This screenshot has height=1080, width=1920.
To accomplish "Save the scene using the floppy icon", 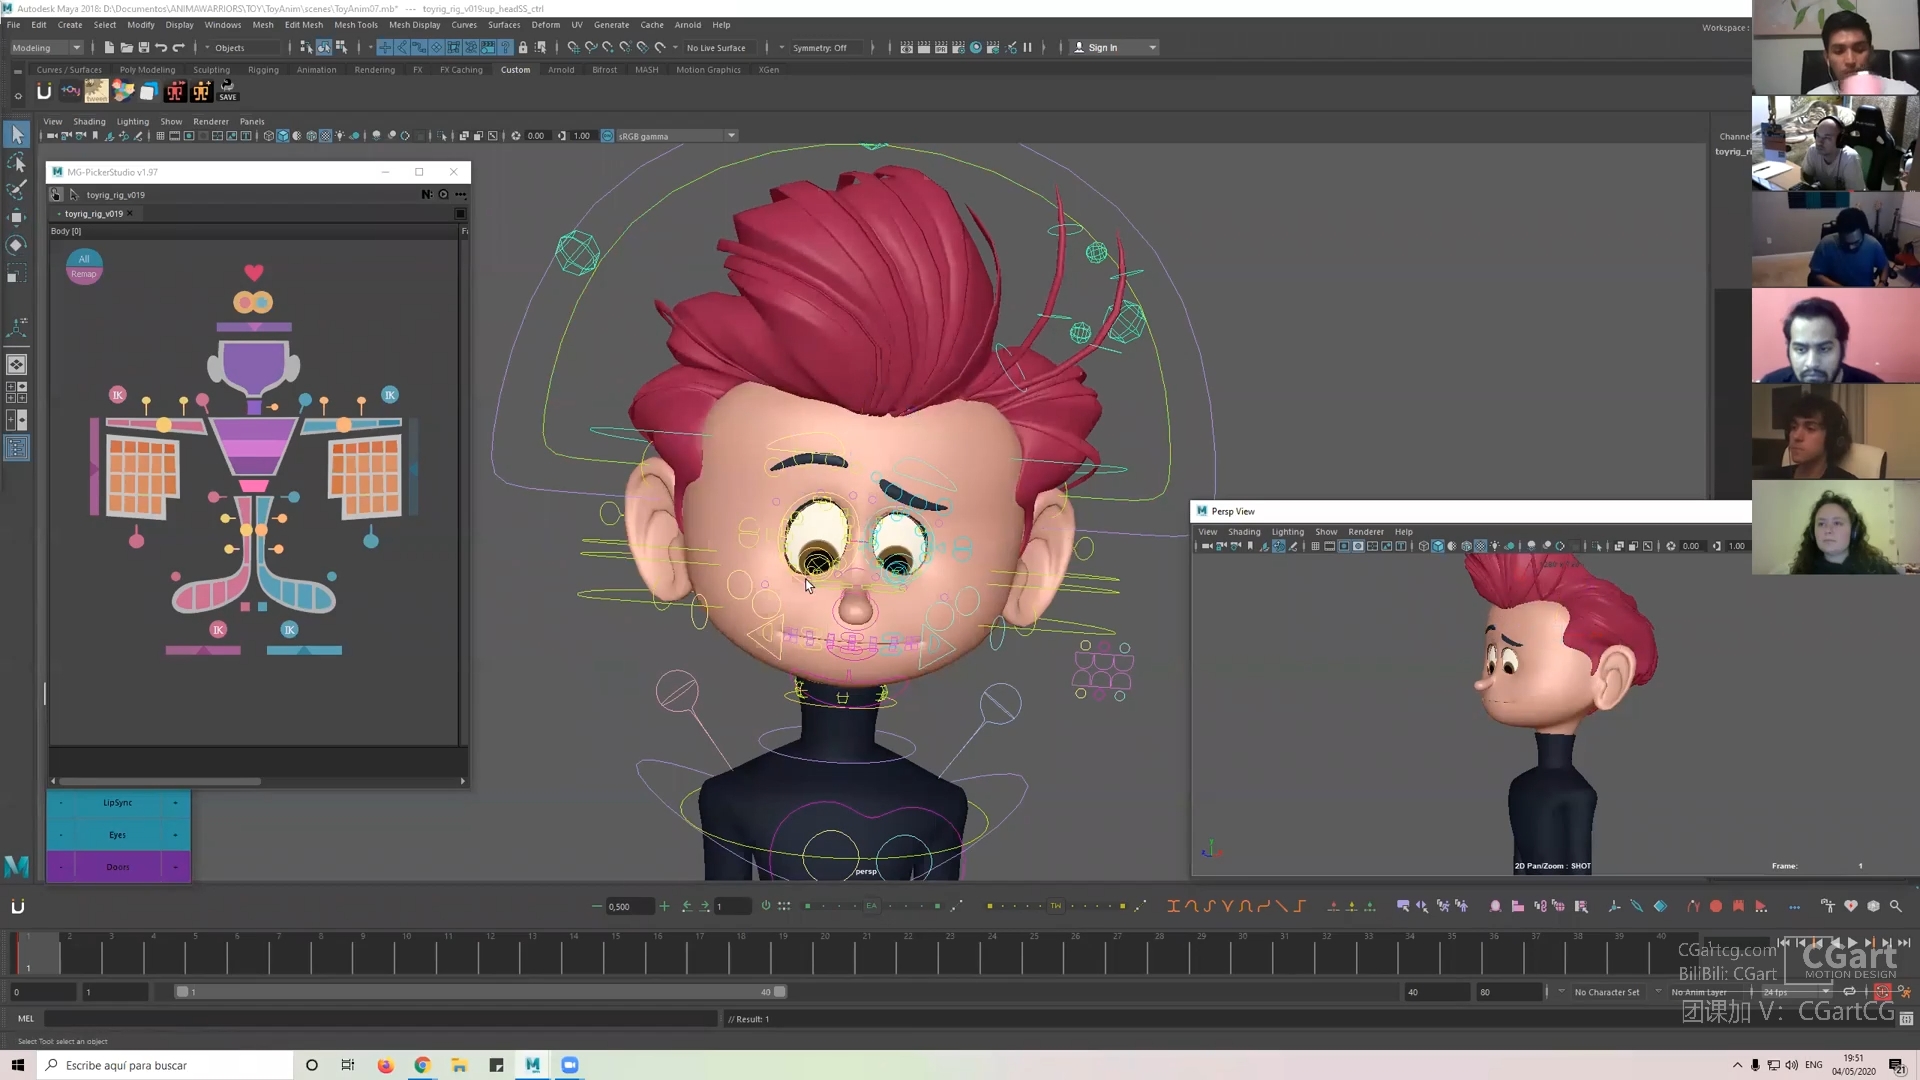I will (144, 47).
